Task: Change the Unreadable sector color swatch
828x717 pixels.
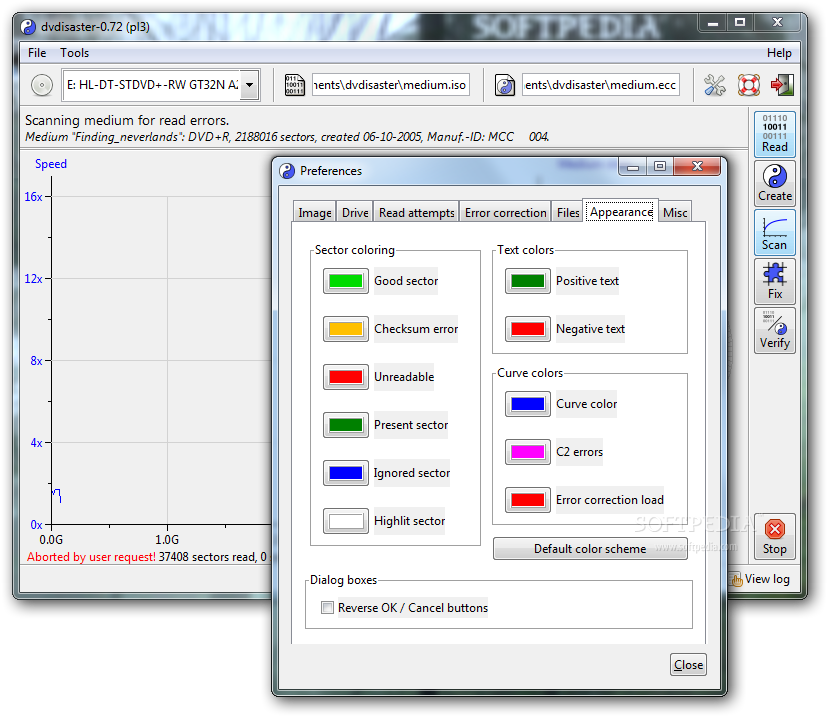Action: click(x=346, y=376)
